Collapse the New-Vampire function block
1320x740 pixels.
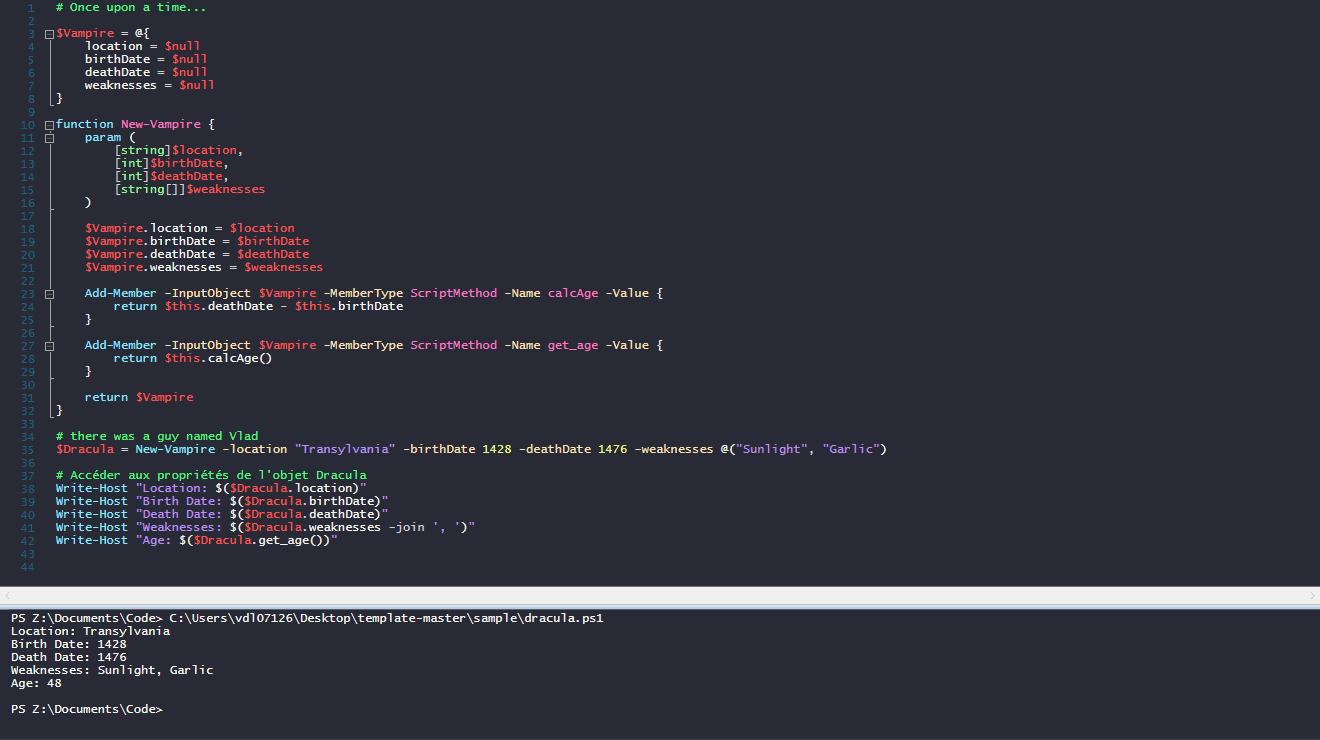point(48,123)
